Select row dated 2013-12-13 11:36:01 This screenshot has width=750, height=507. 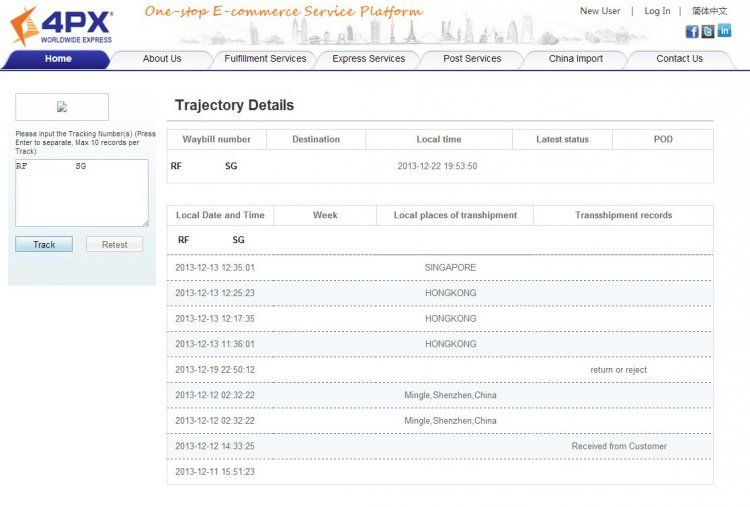click(440, 344)
